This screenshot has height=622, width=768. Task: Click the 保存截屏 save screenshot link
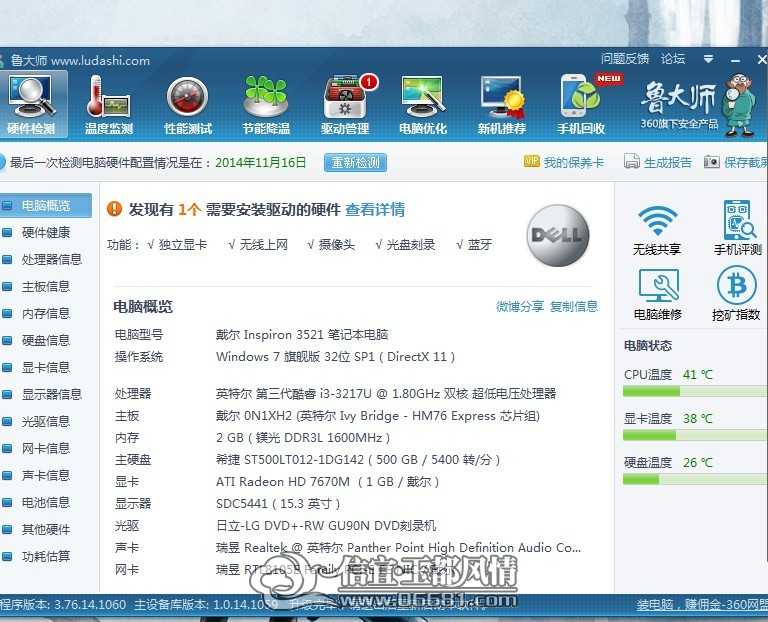[x=745, y=162]
